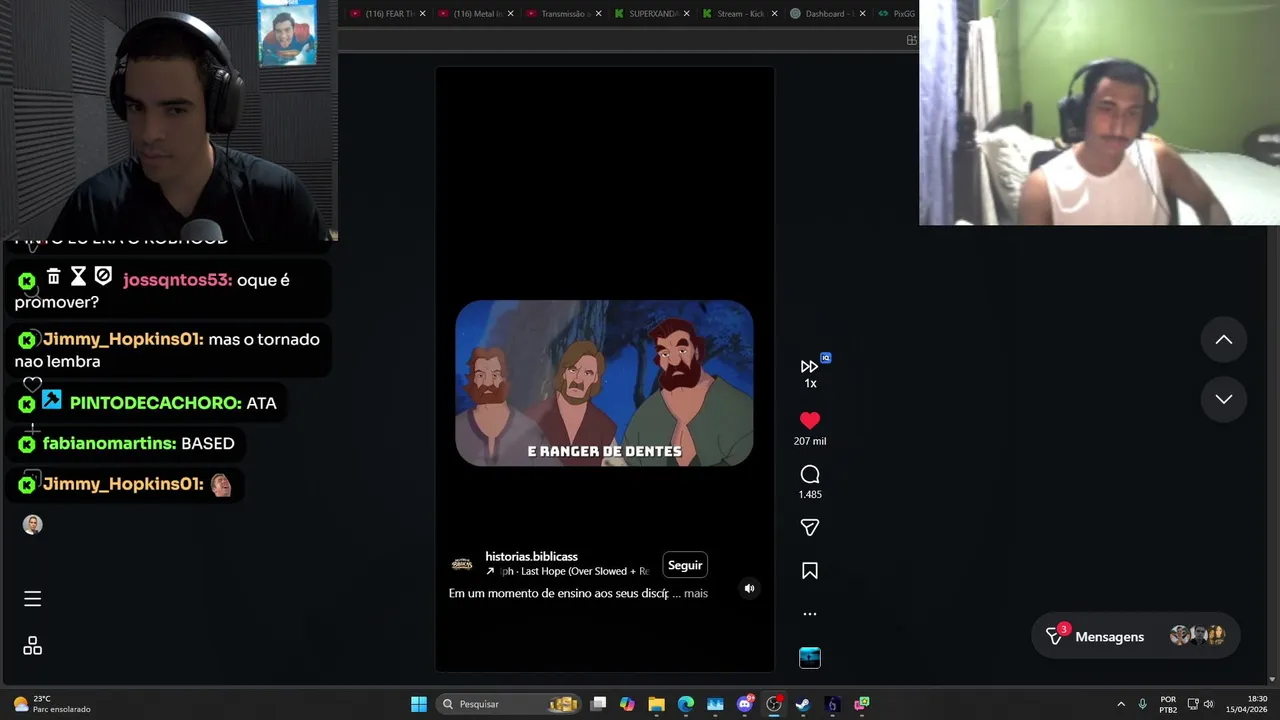Go to the previous reel with up chevron
Image resolution: width=1280 pixels, height=720 pixels.
(1223, 340)
